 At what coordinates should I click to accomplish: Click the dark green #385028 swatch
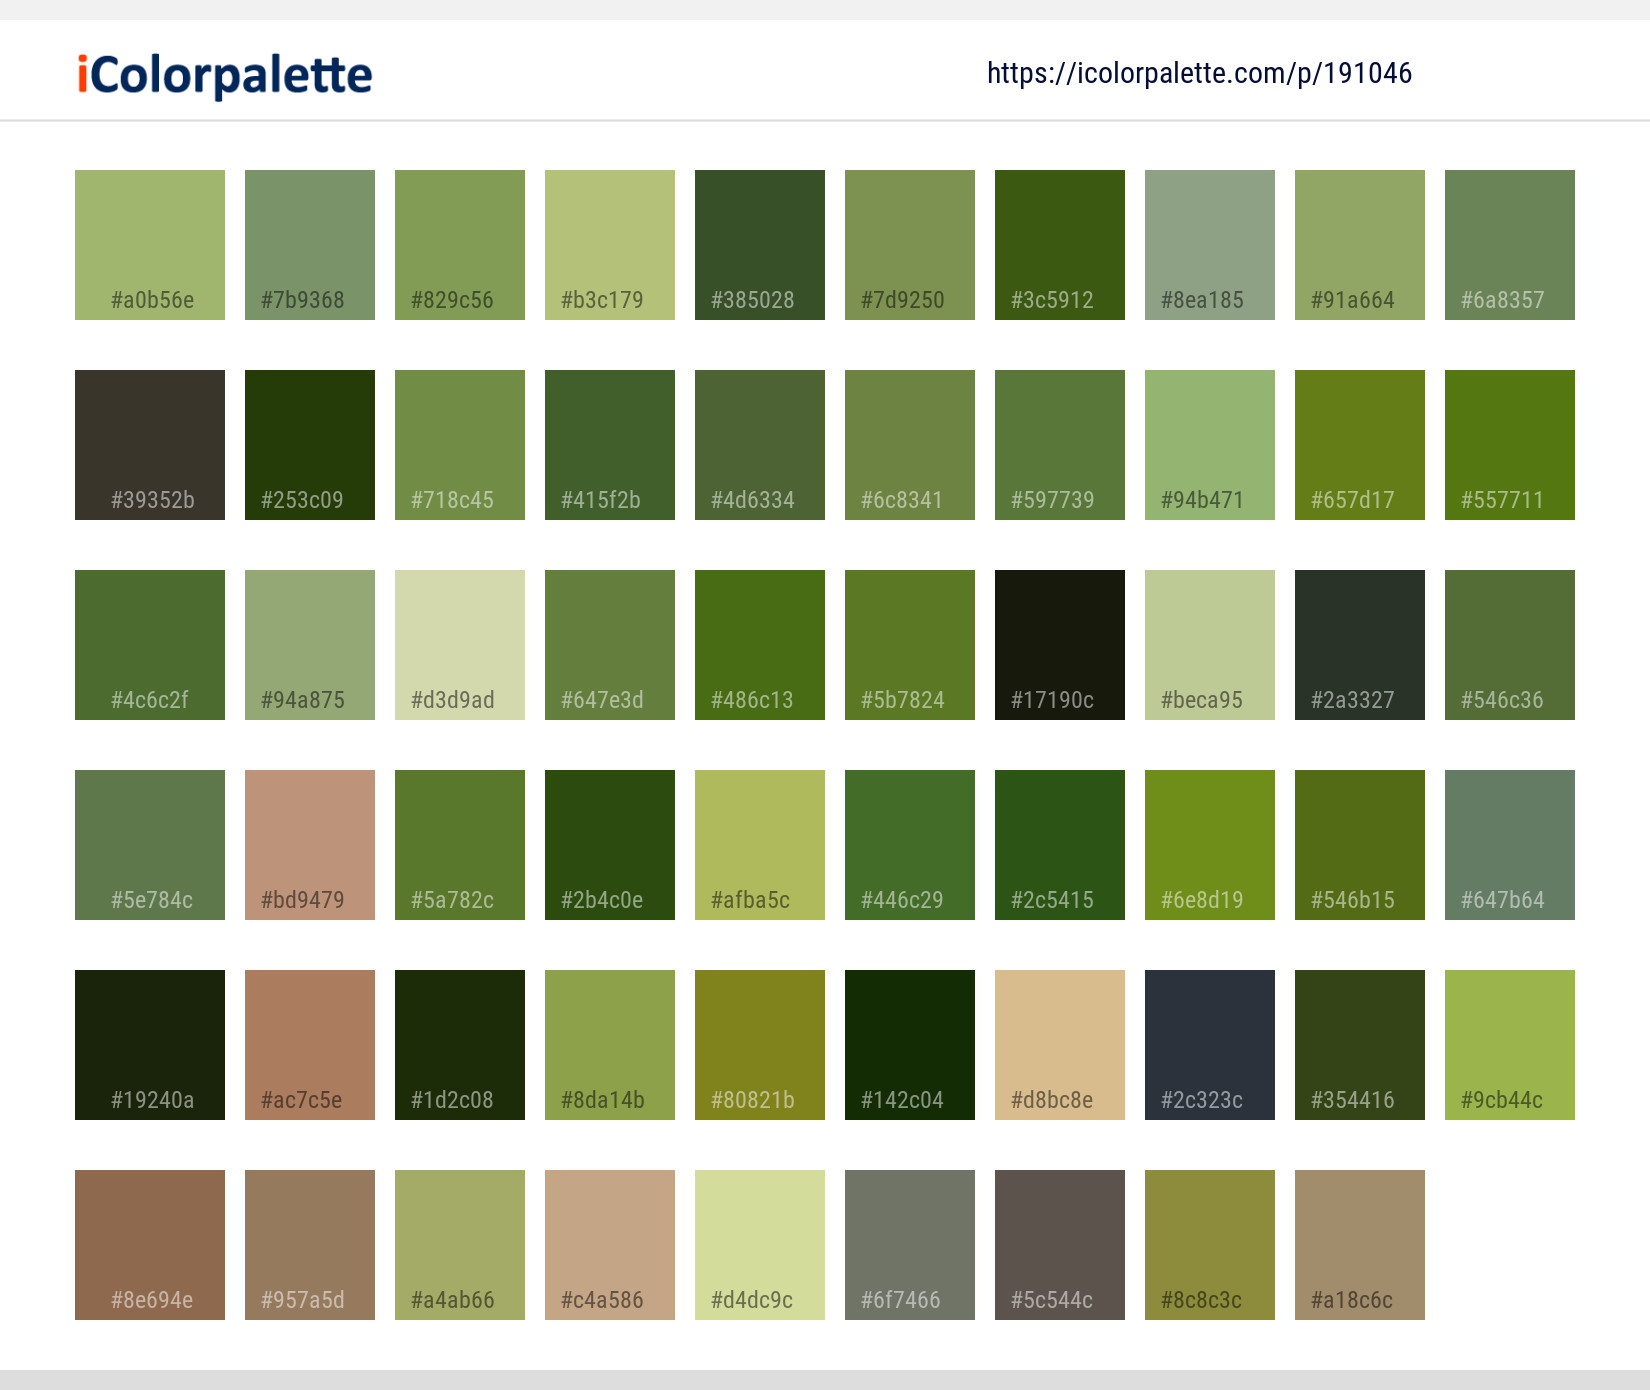tap(760, 245)
